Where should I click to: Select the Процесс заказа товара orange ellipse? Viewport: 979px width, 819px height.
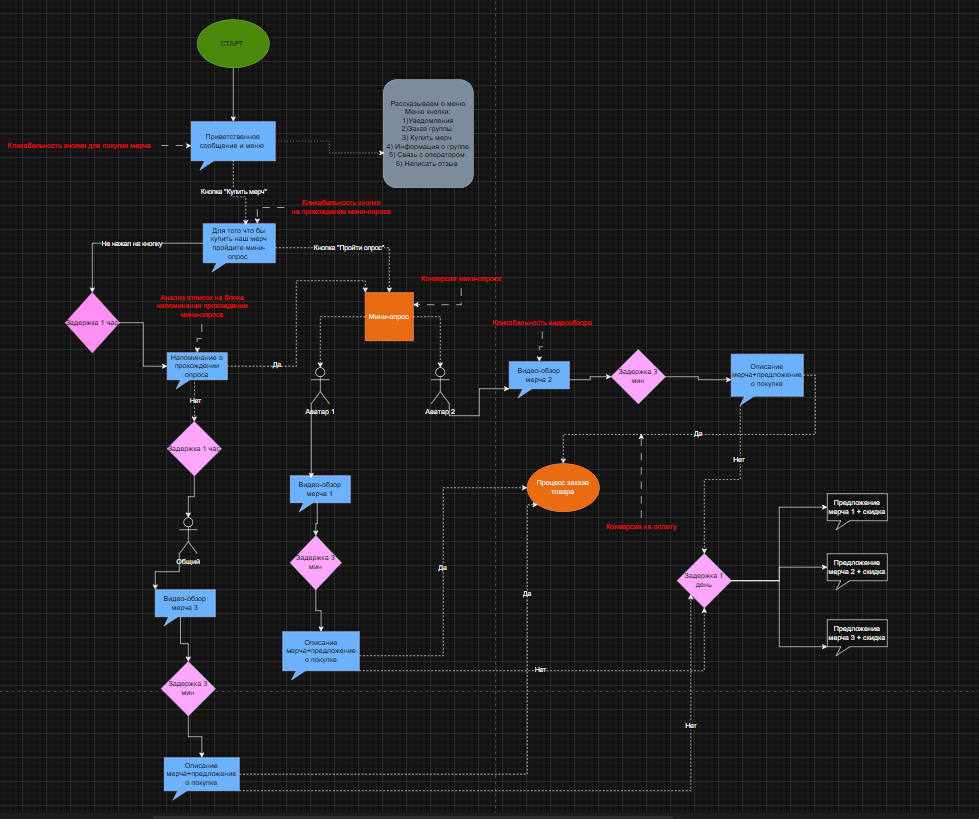[563, 488]
